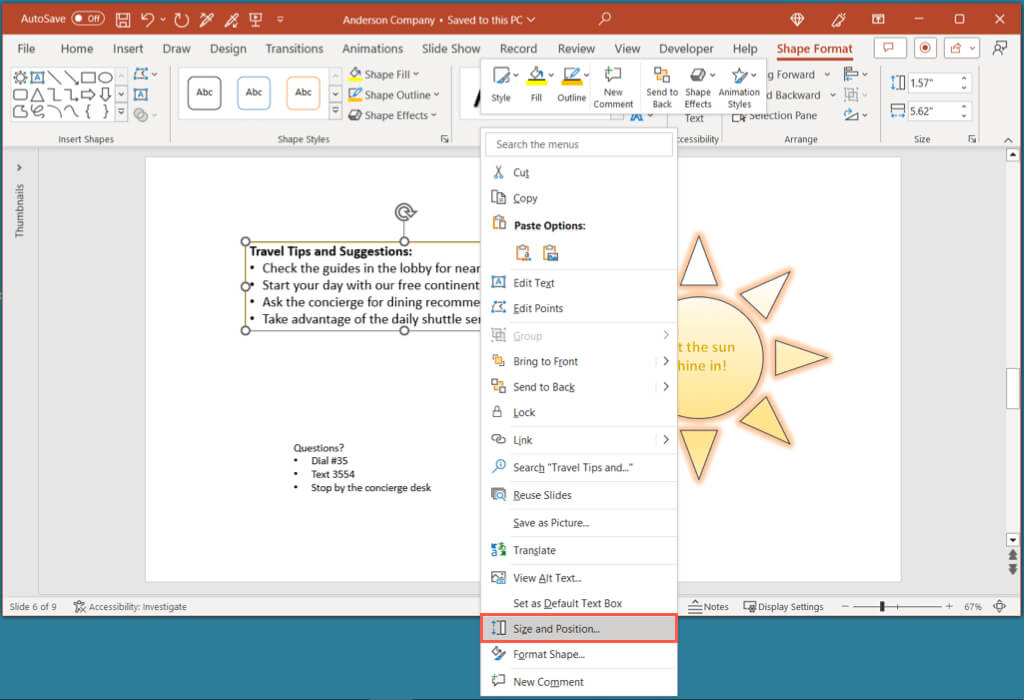
Task: Open Animation Styles in mini toolbar
Action: pos(739,86)
